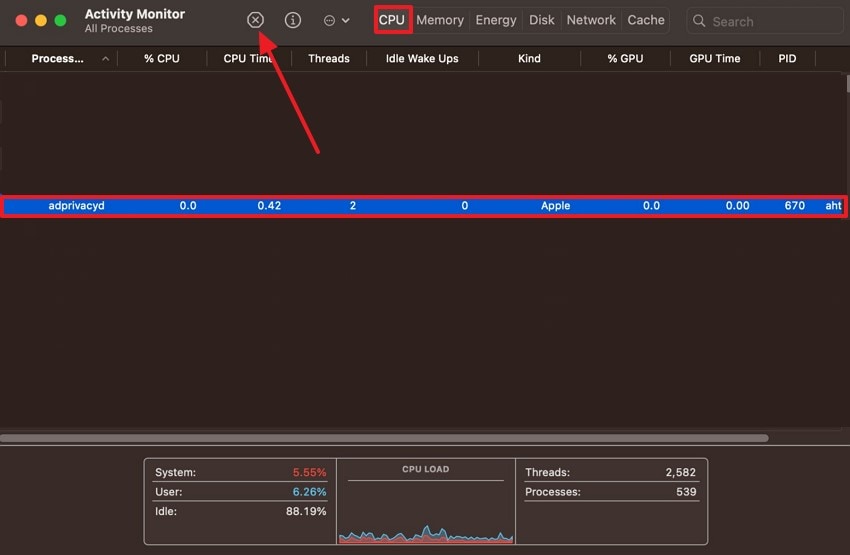
Task: Click the Threads 2,582 count
Action: [680, 472]
